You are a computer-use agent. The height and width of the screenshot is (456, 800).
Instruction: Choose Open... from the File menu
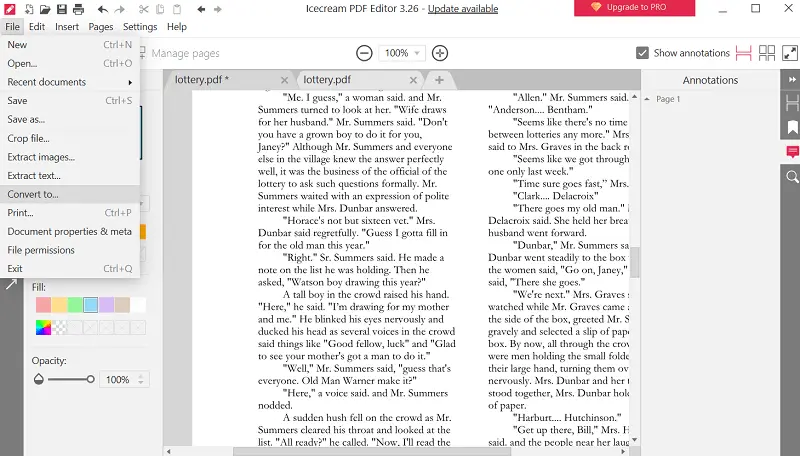[70, 63]
